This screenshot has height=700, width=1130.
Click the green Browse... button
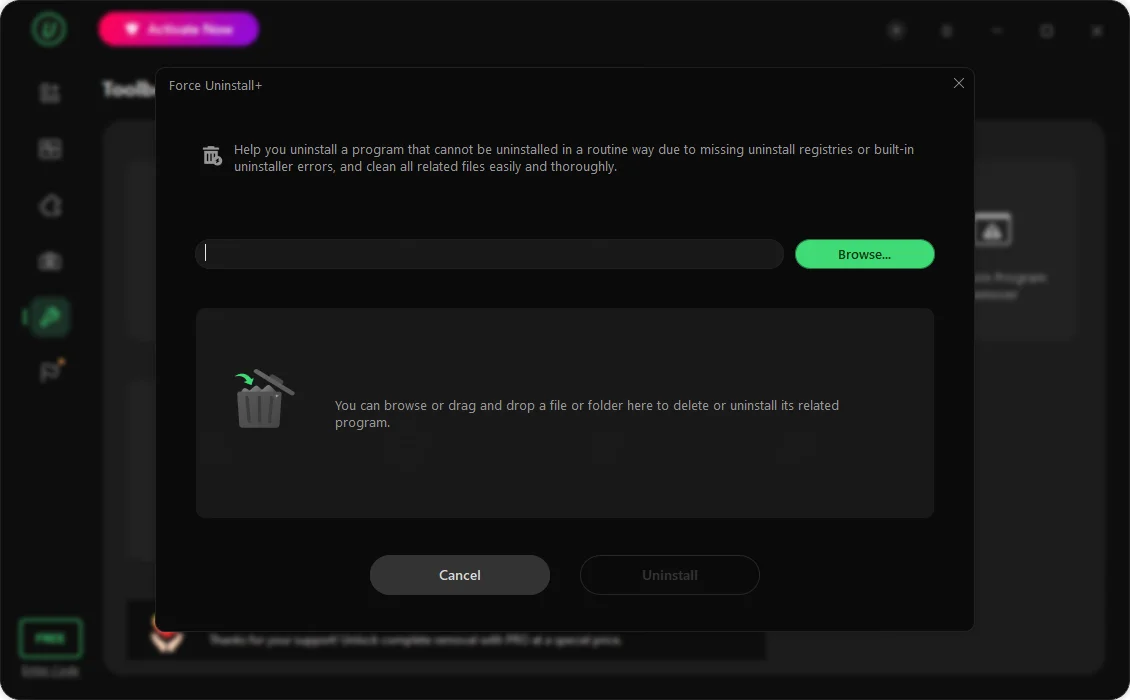point(864,254)
